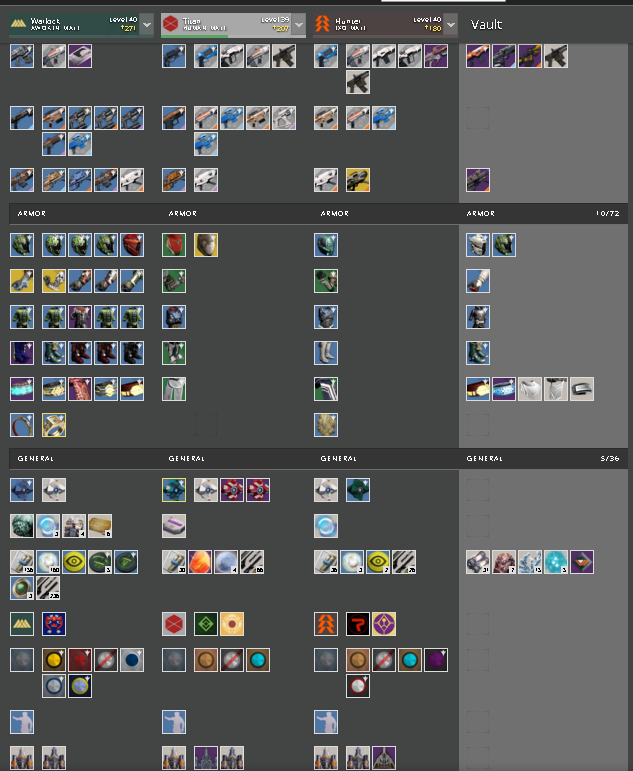Open the Warlock character dropdown arrow
This screenshot has height=771, width=633.
click(147, 25)
